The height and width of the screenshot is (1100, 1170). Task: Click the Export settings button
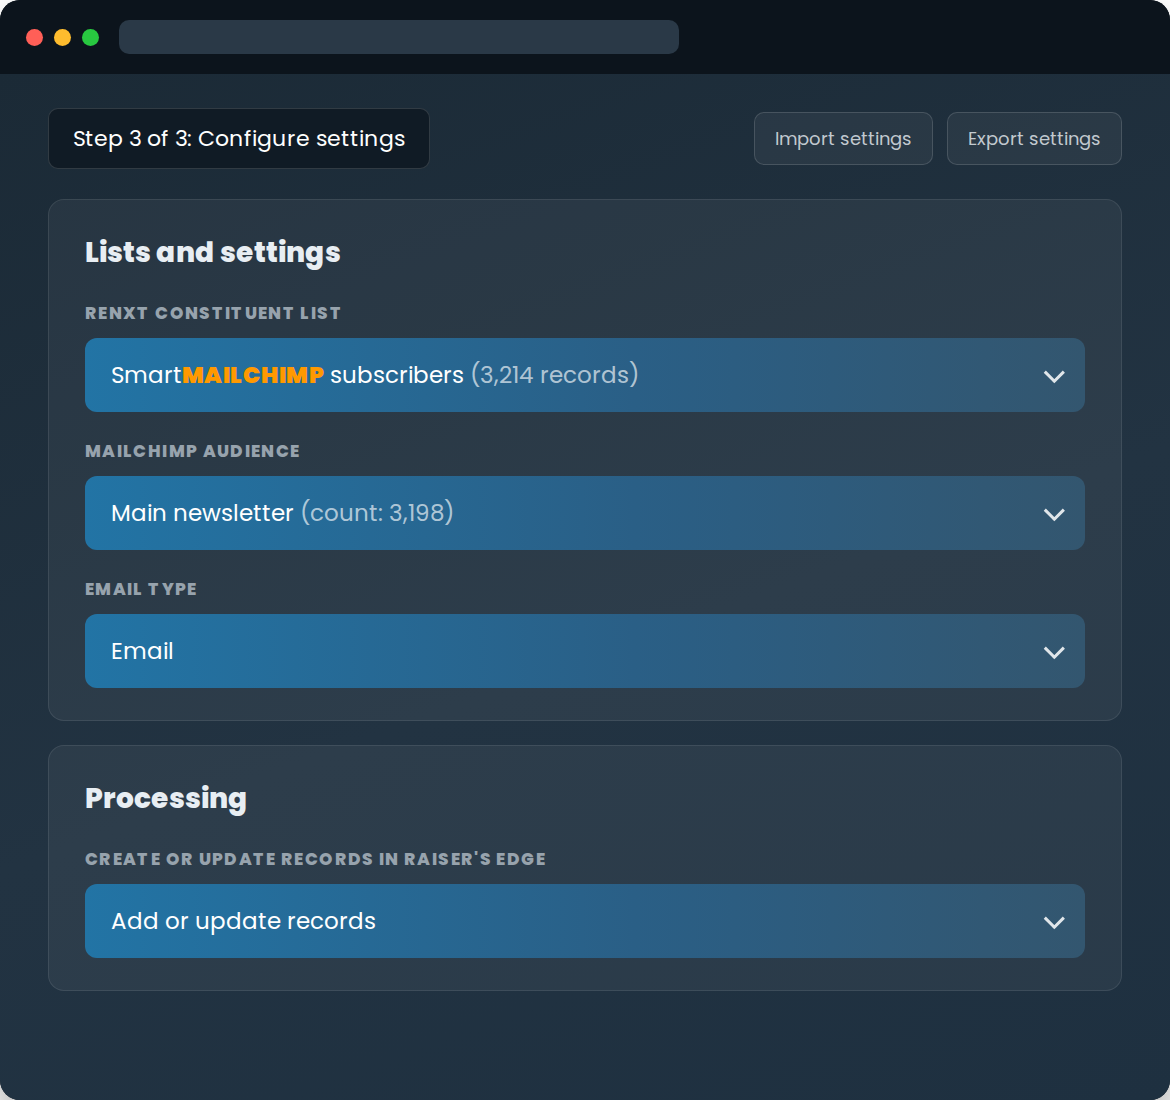click(1033, 139)
